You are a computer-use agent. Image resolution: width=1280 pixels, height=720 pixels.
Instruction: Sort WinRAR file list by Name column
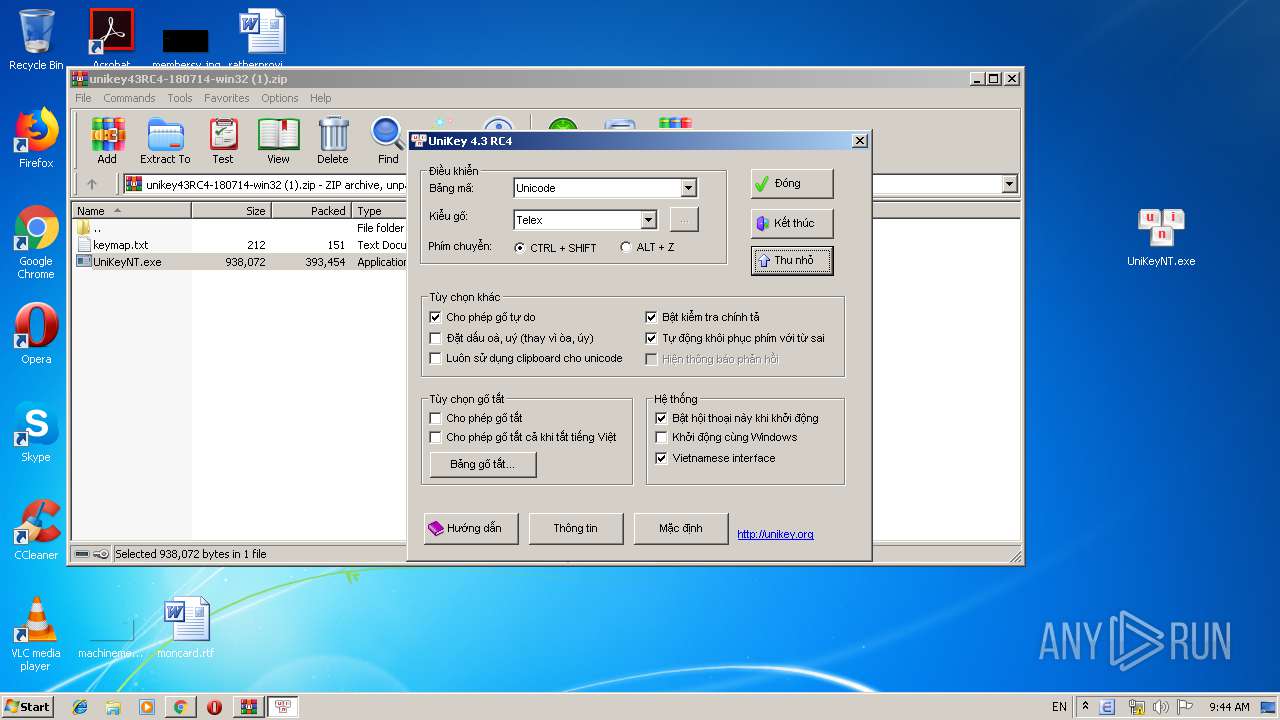coord(132,211)
